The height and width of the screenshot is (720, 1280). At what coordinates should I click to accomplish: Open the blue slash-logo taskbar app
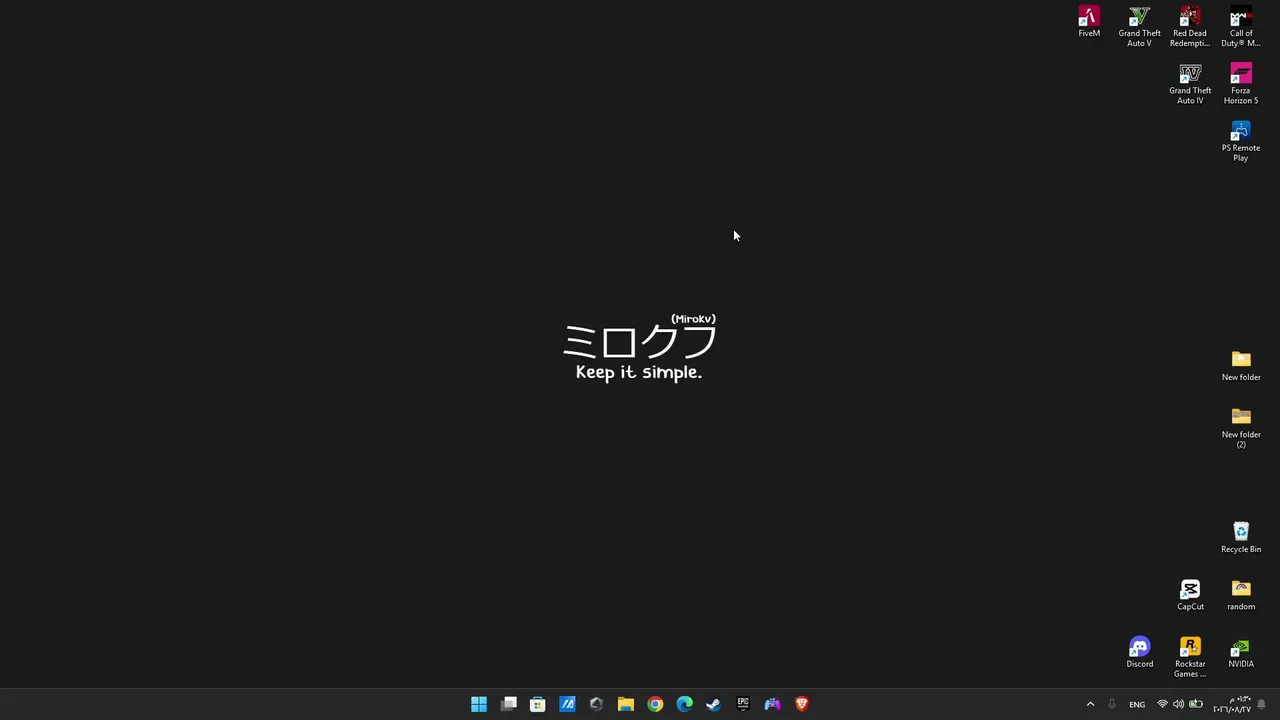coord(567,704)
